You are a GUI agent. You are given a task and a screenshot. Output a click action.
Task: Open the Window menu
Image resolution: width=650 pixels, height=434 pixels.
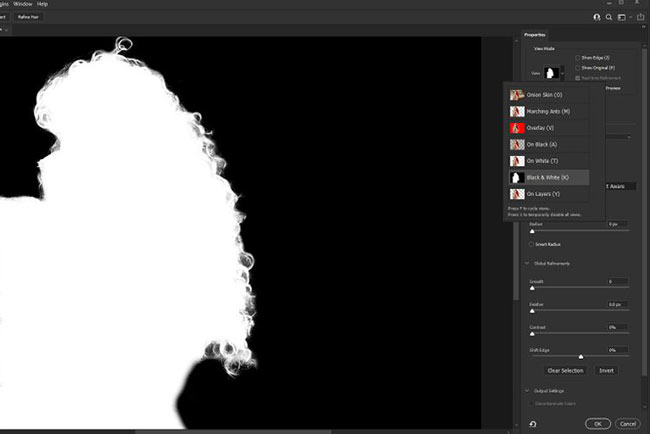[x=23, y=4]
